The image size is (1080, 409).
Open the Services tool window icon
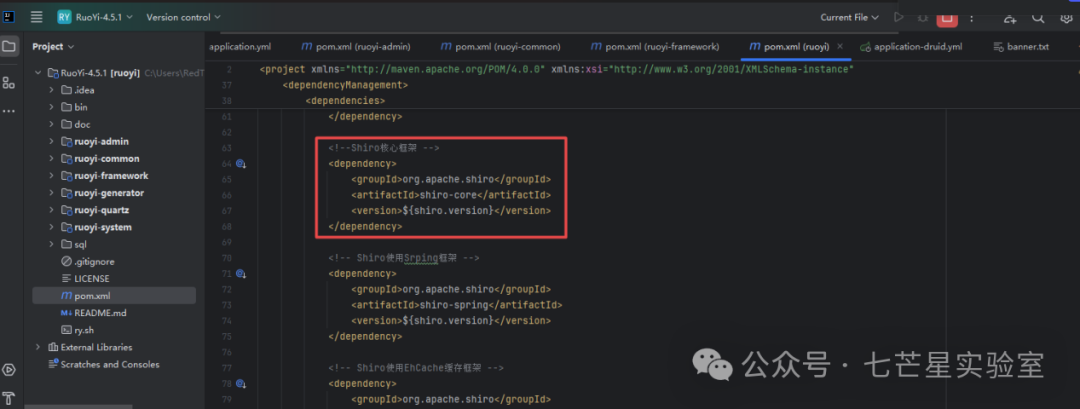(x=9, y=370)
